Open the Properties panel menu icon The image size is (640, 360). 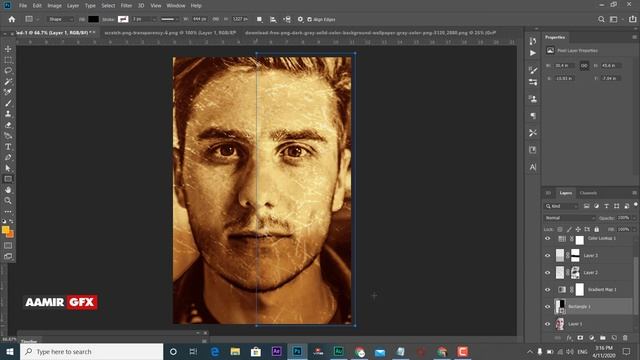[x=634, y=37]
